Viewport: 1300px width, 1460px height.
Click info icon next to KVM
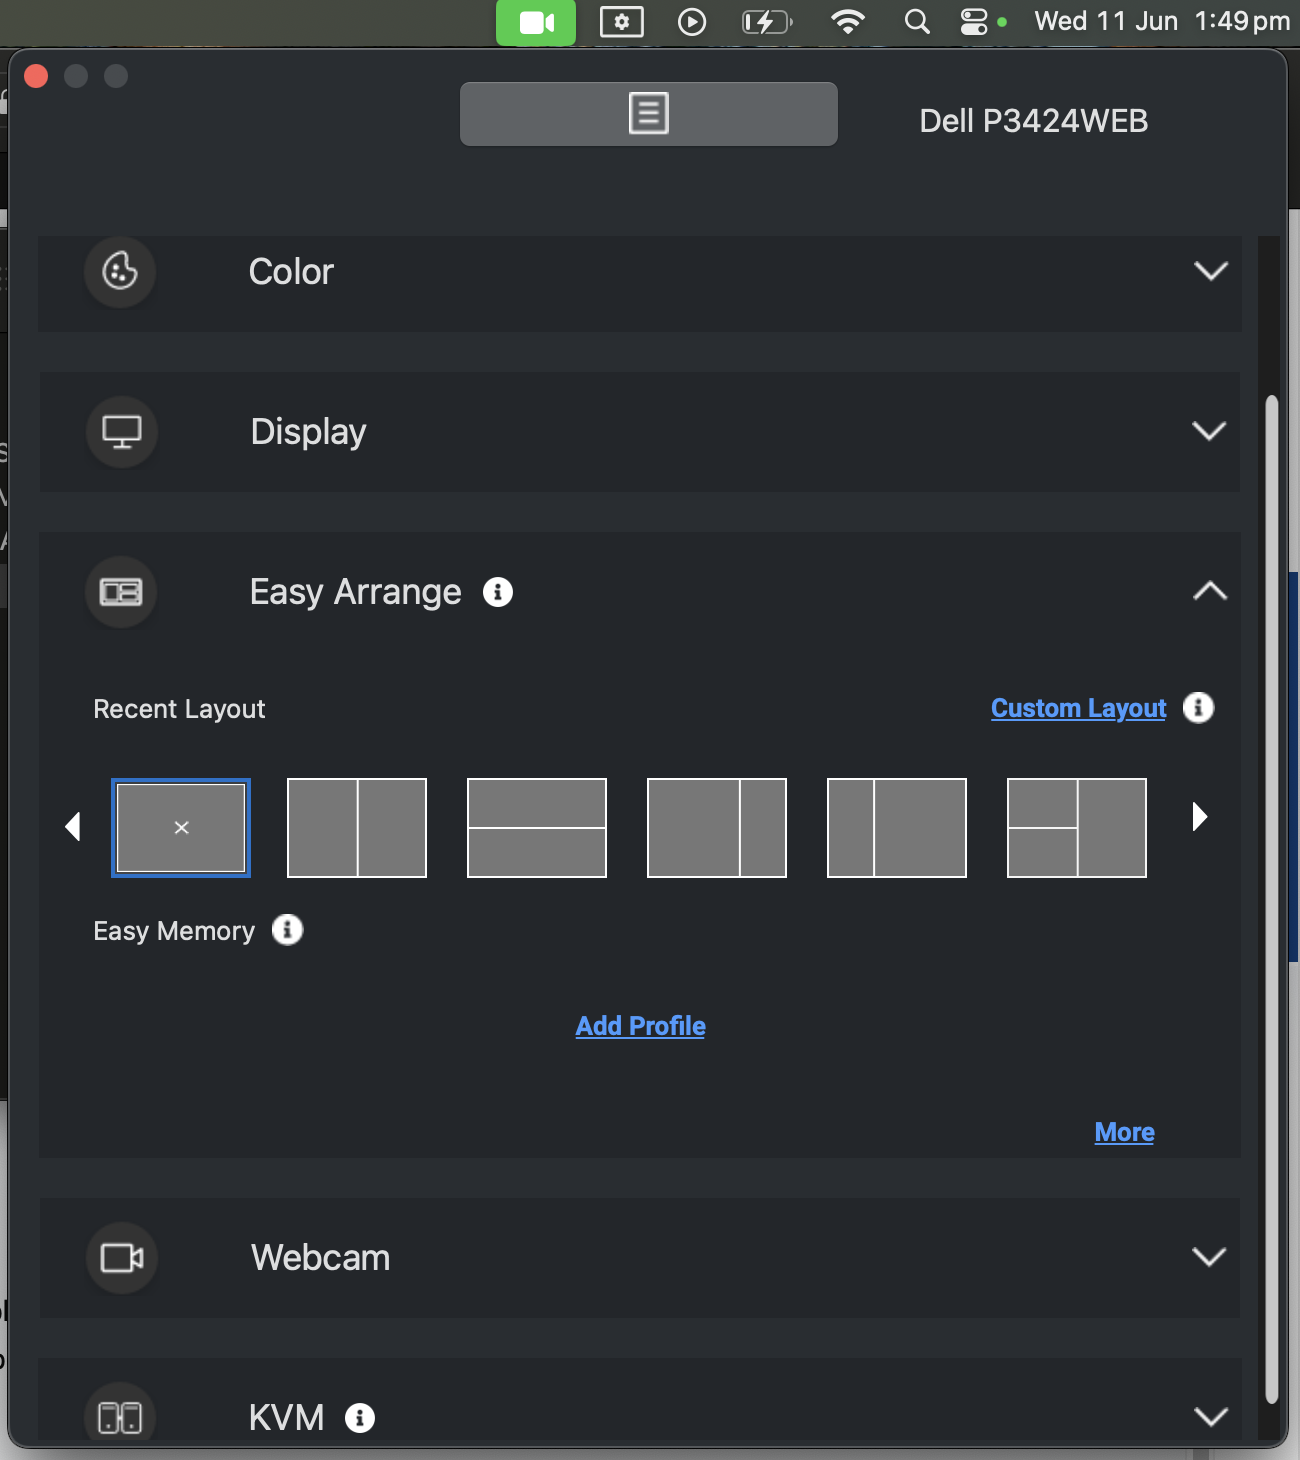pyautogui.click(x=360, y=1417)
